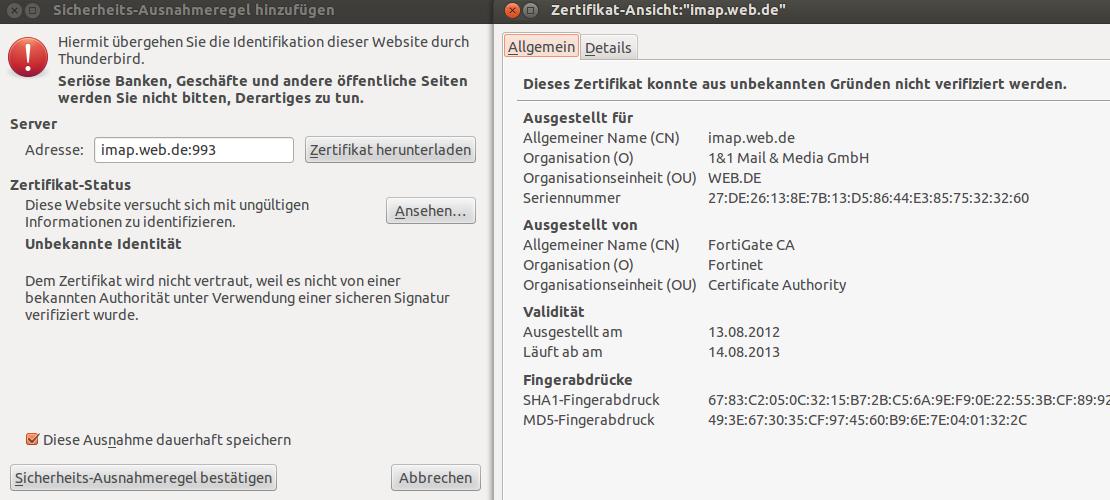Click the red warning exclamation icon
The image size is (1110, 500).
[28, 57]
